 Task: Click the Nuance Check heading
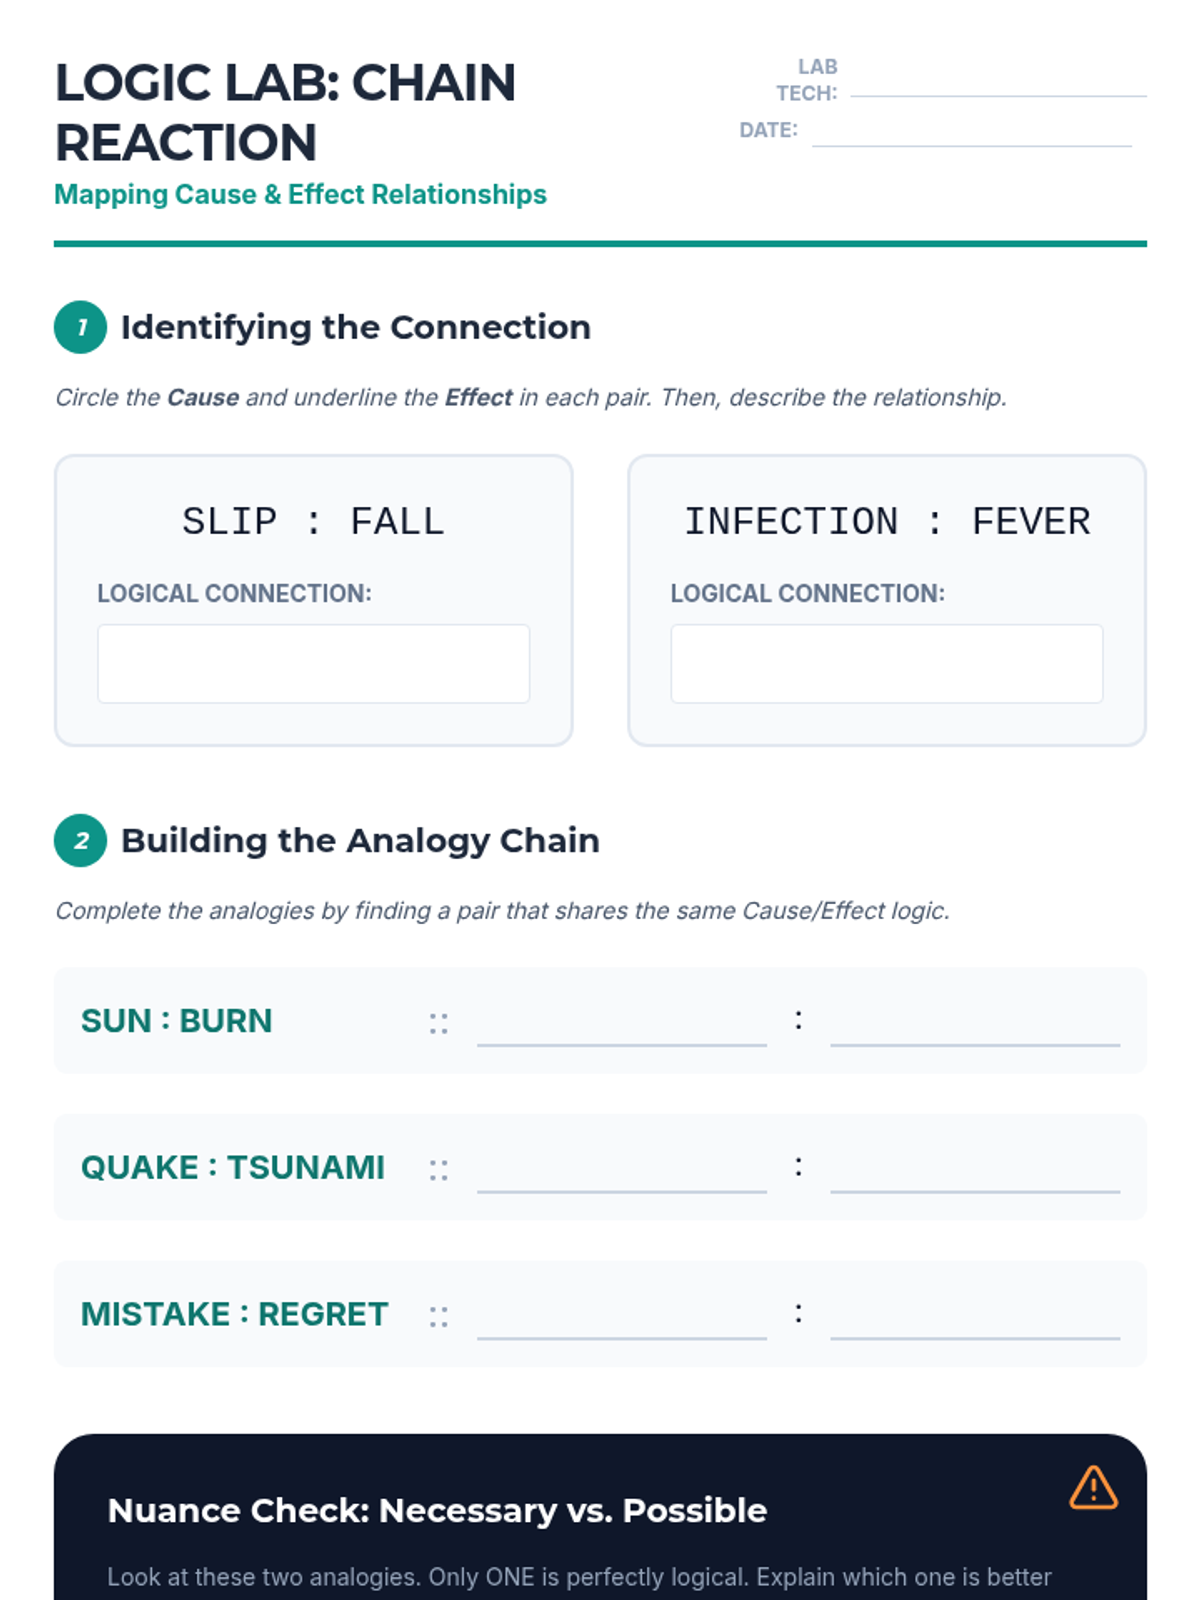437,1510
